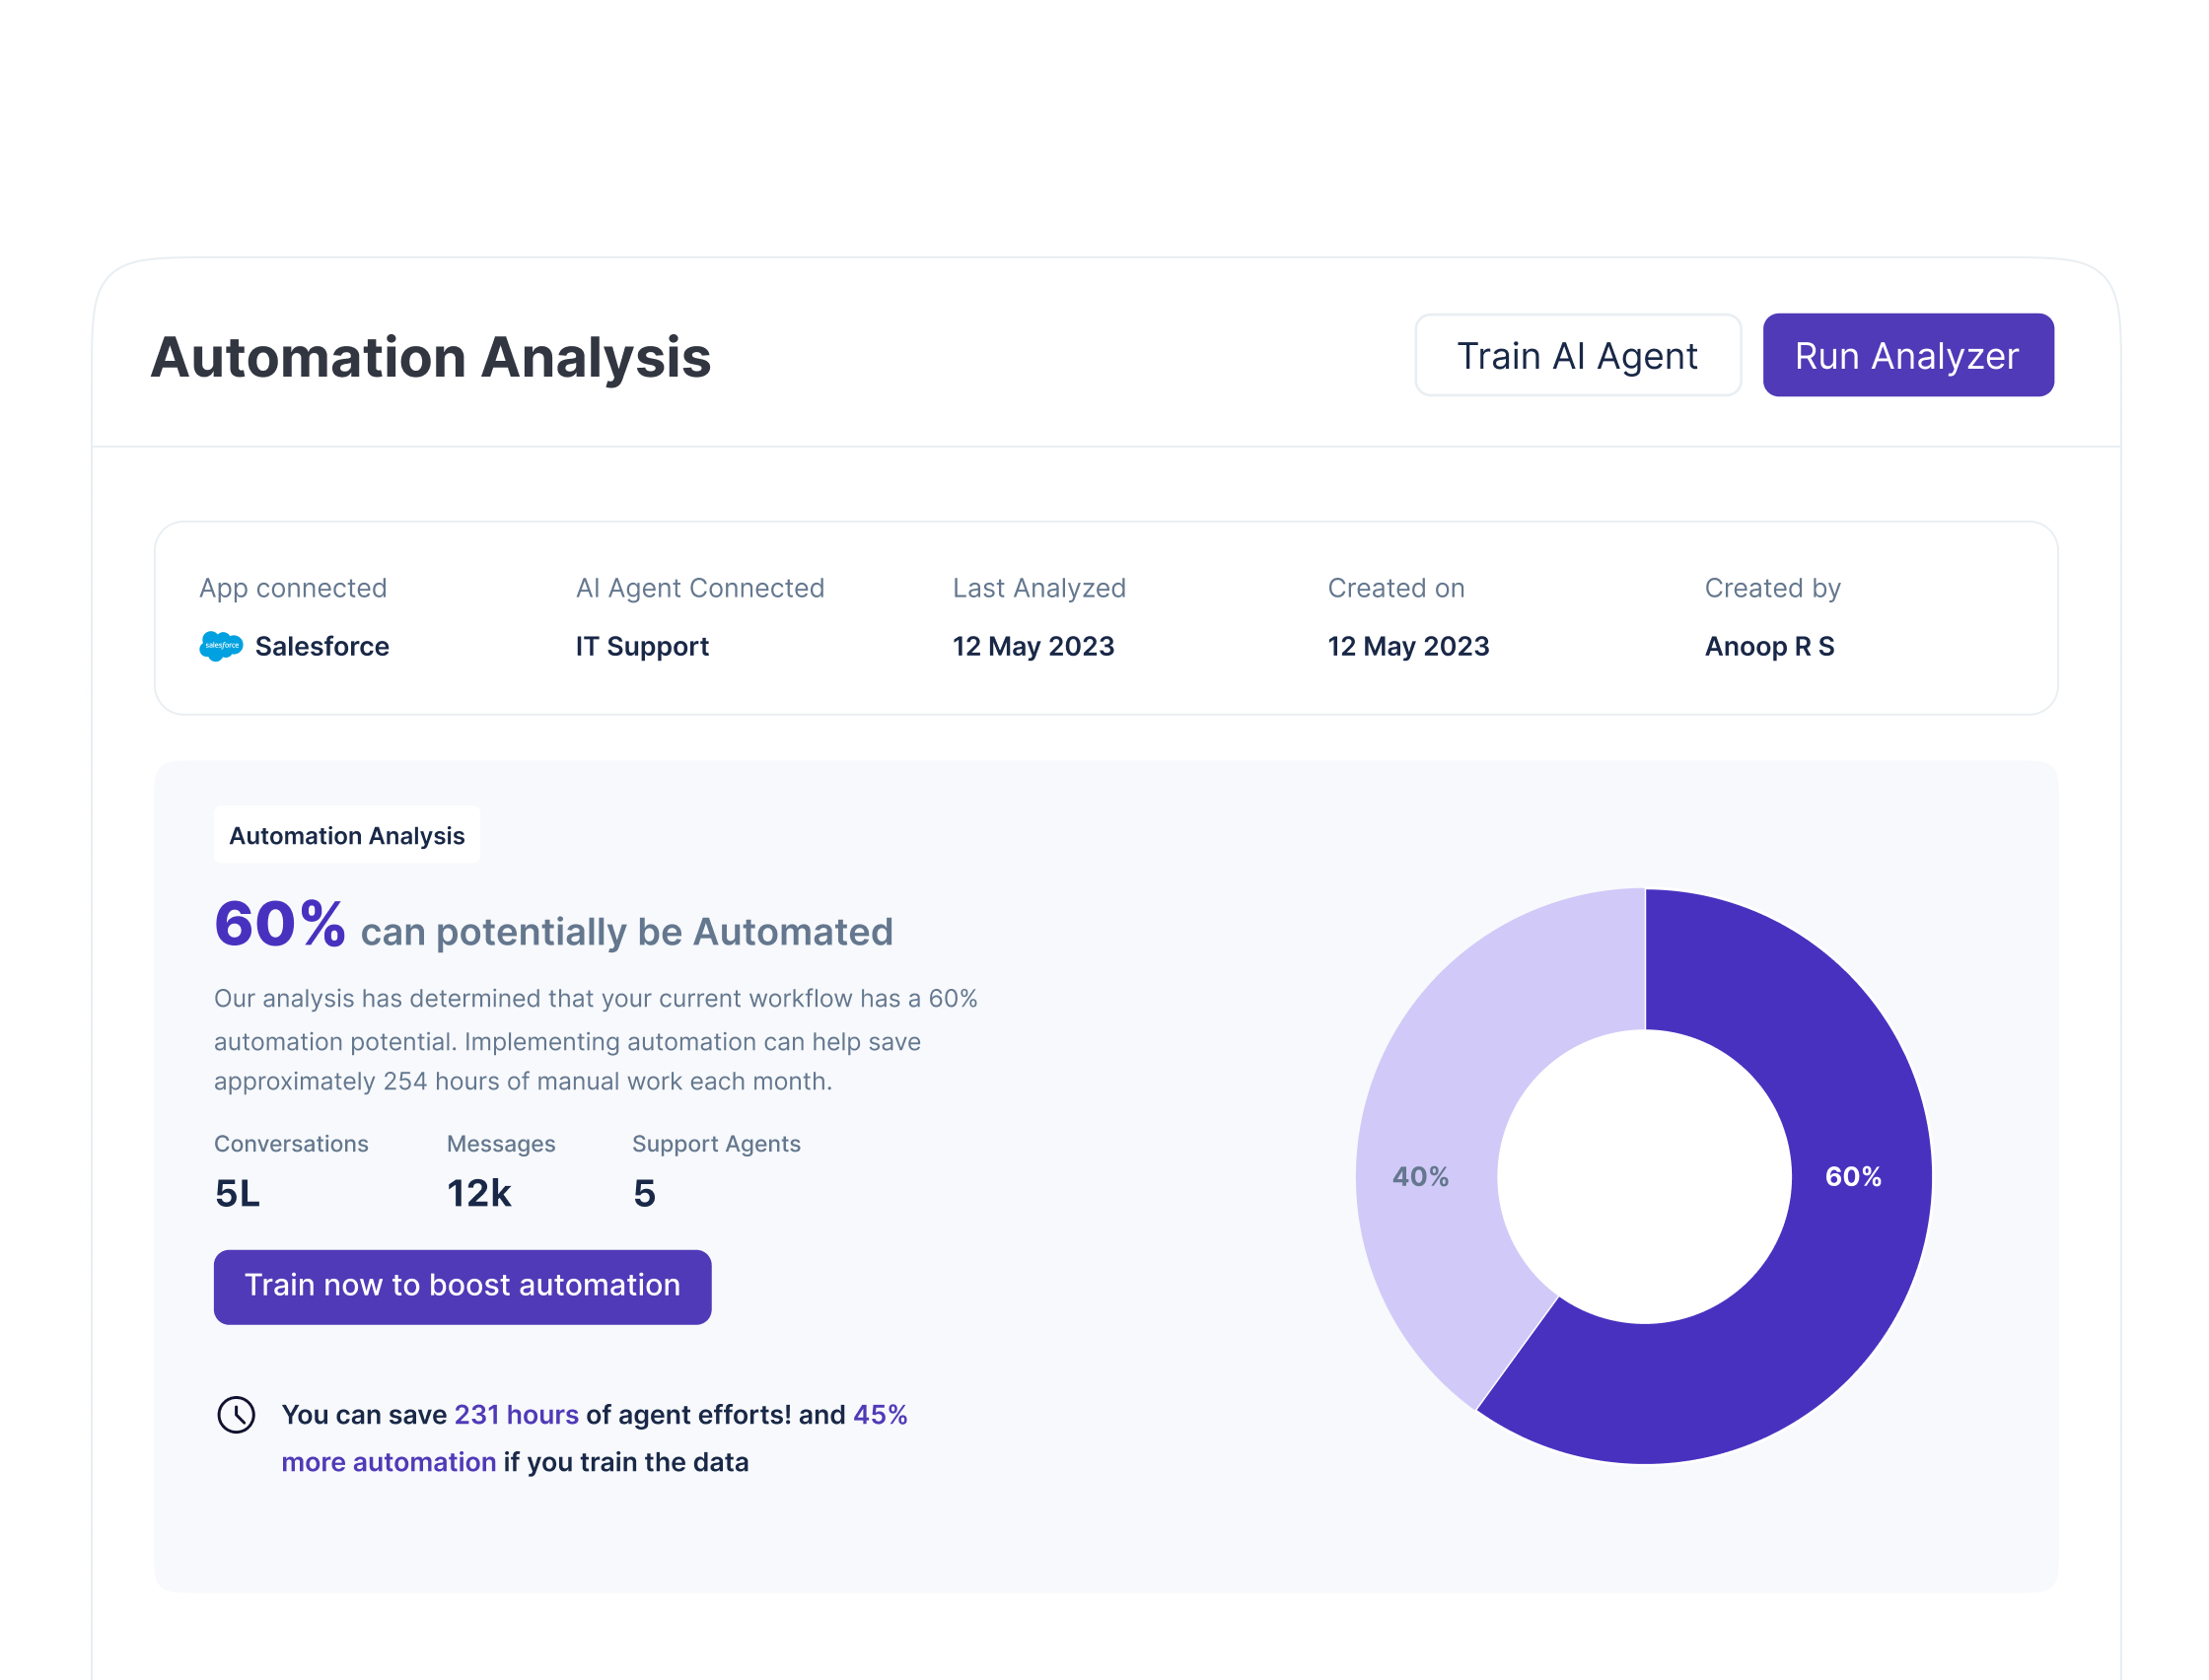Click the dark purple 60% donut segment
The image size is (2209, 1680).
pos(1855,1176)
